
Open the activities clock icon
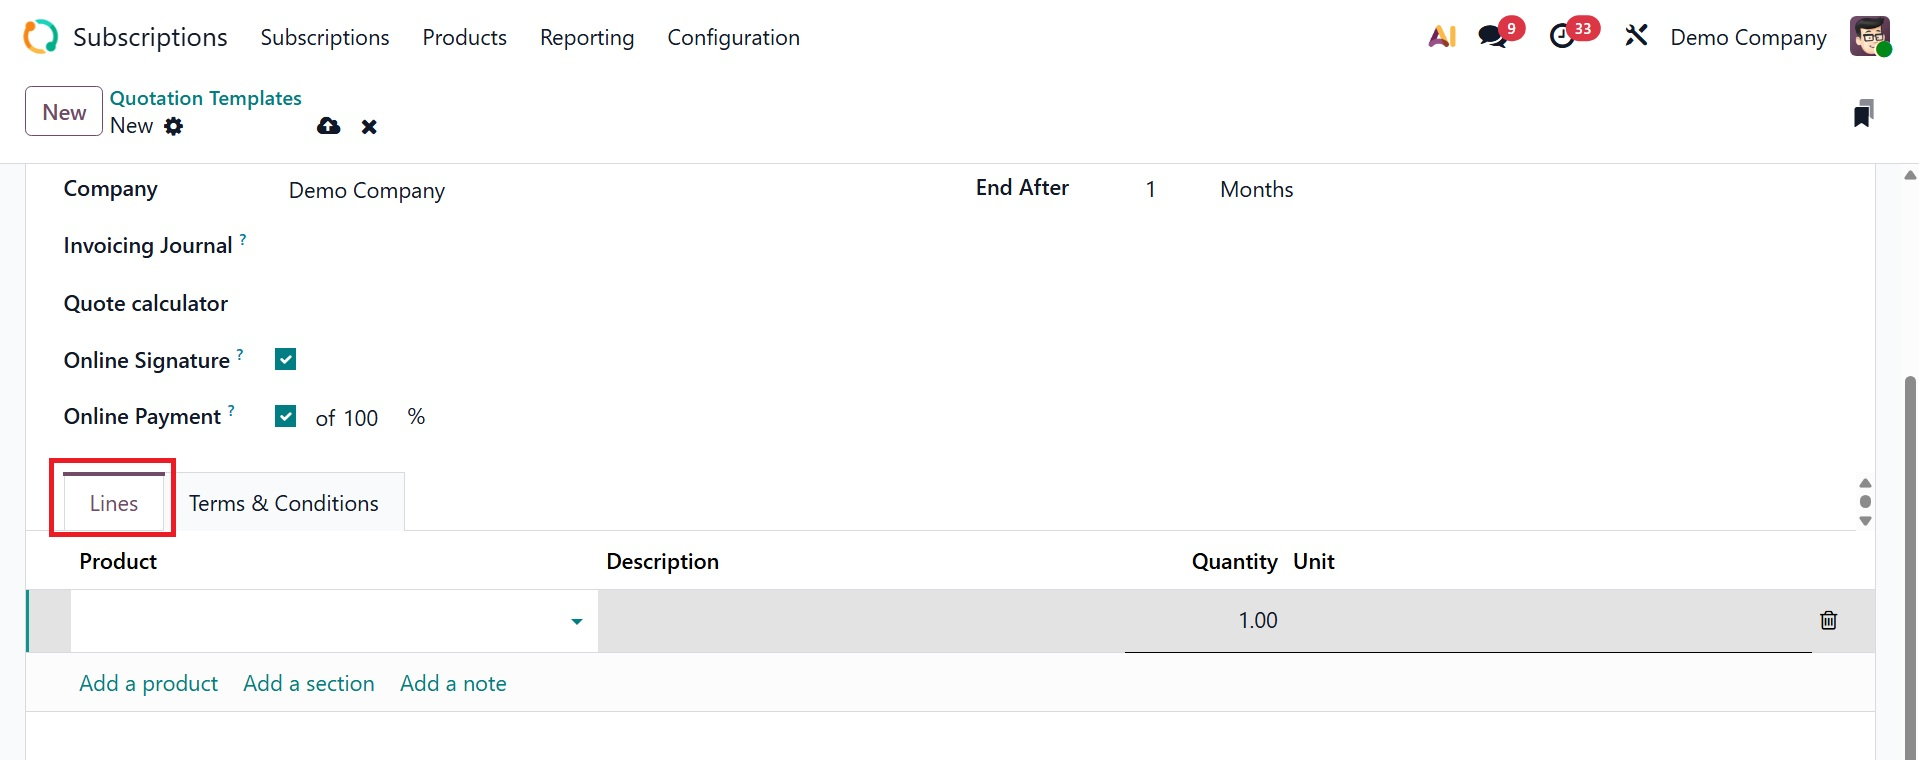point(1562,37)
